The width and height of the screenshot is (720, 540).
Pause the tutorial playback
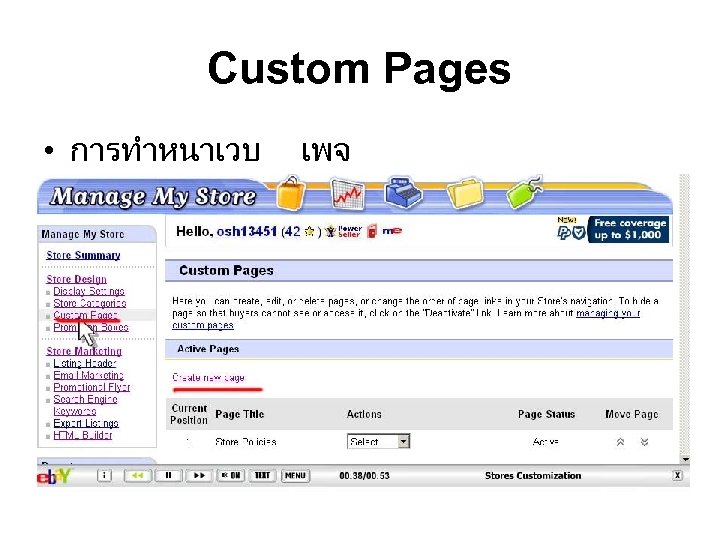coord(168,475)
